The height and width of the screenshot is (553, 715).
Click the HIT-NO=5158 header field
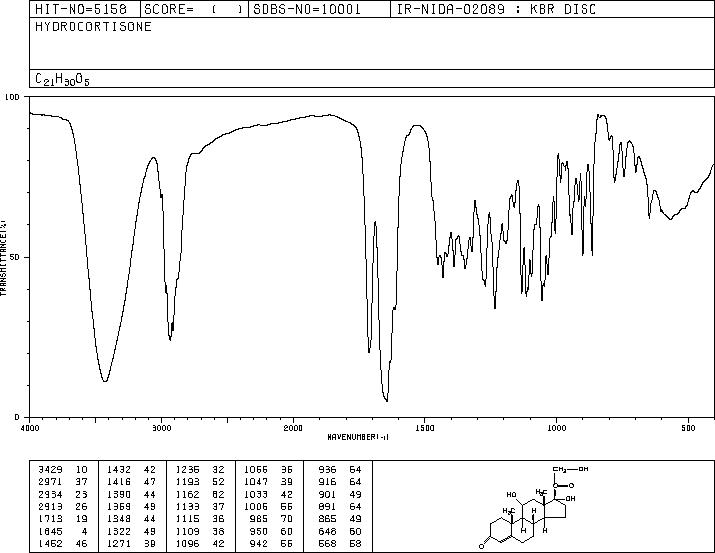tap(81, 9)
